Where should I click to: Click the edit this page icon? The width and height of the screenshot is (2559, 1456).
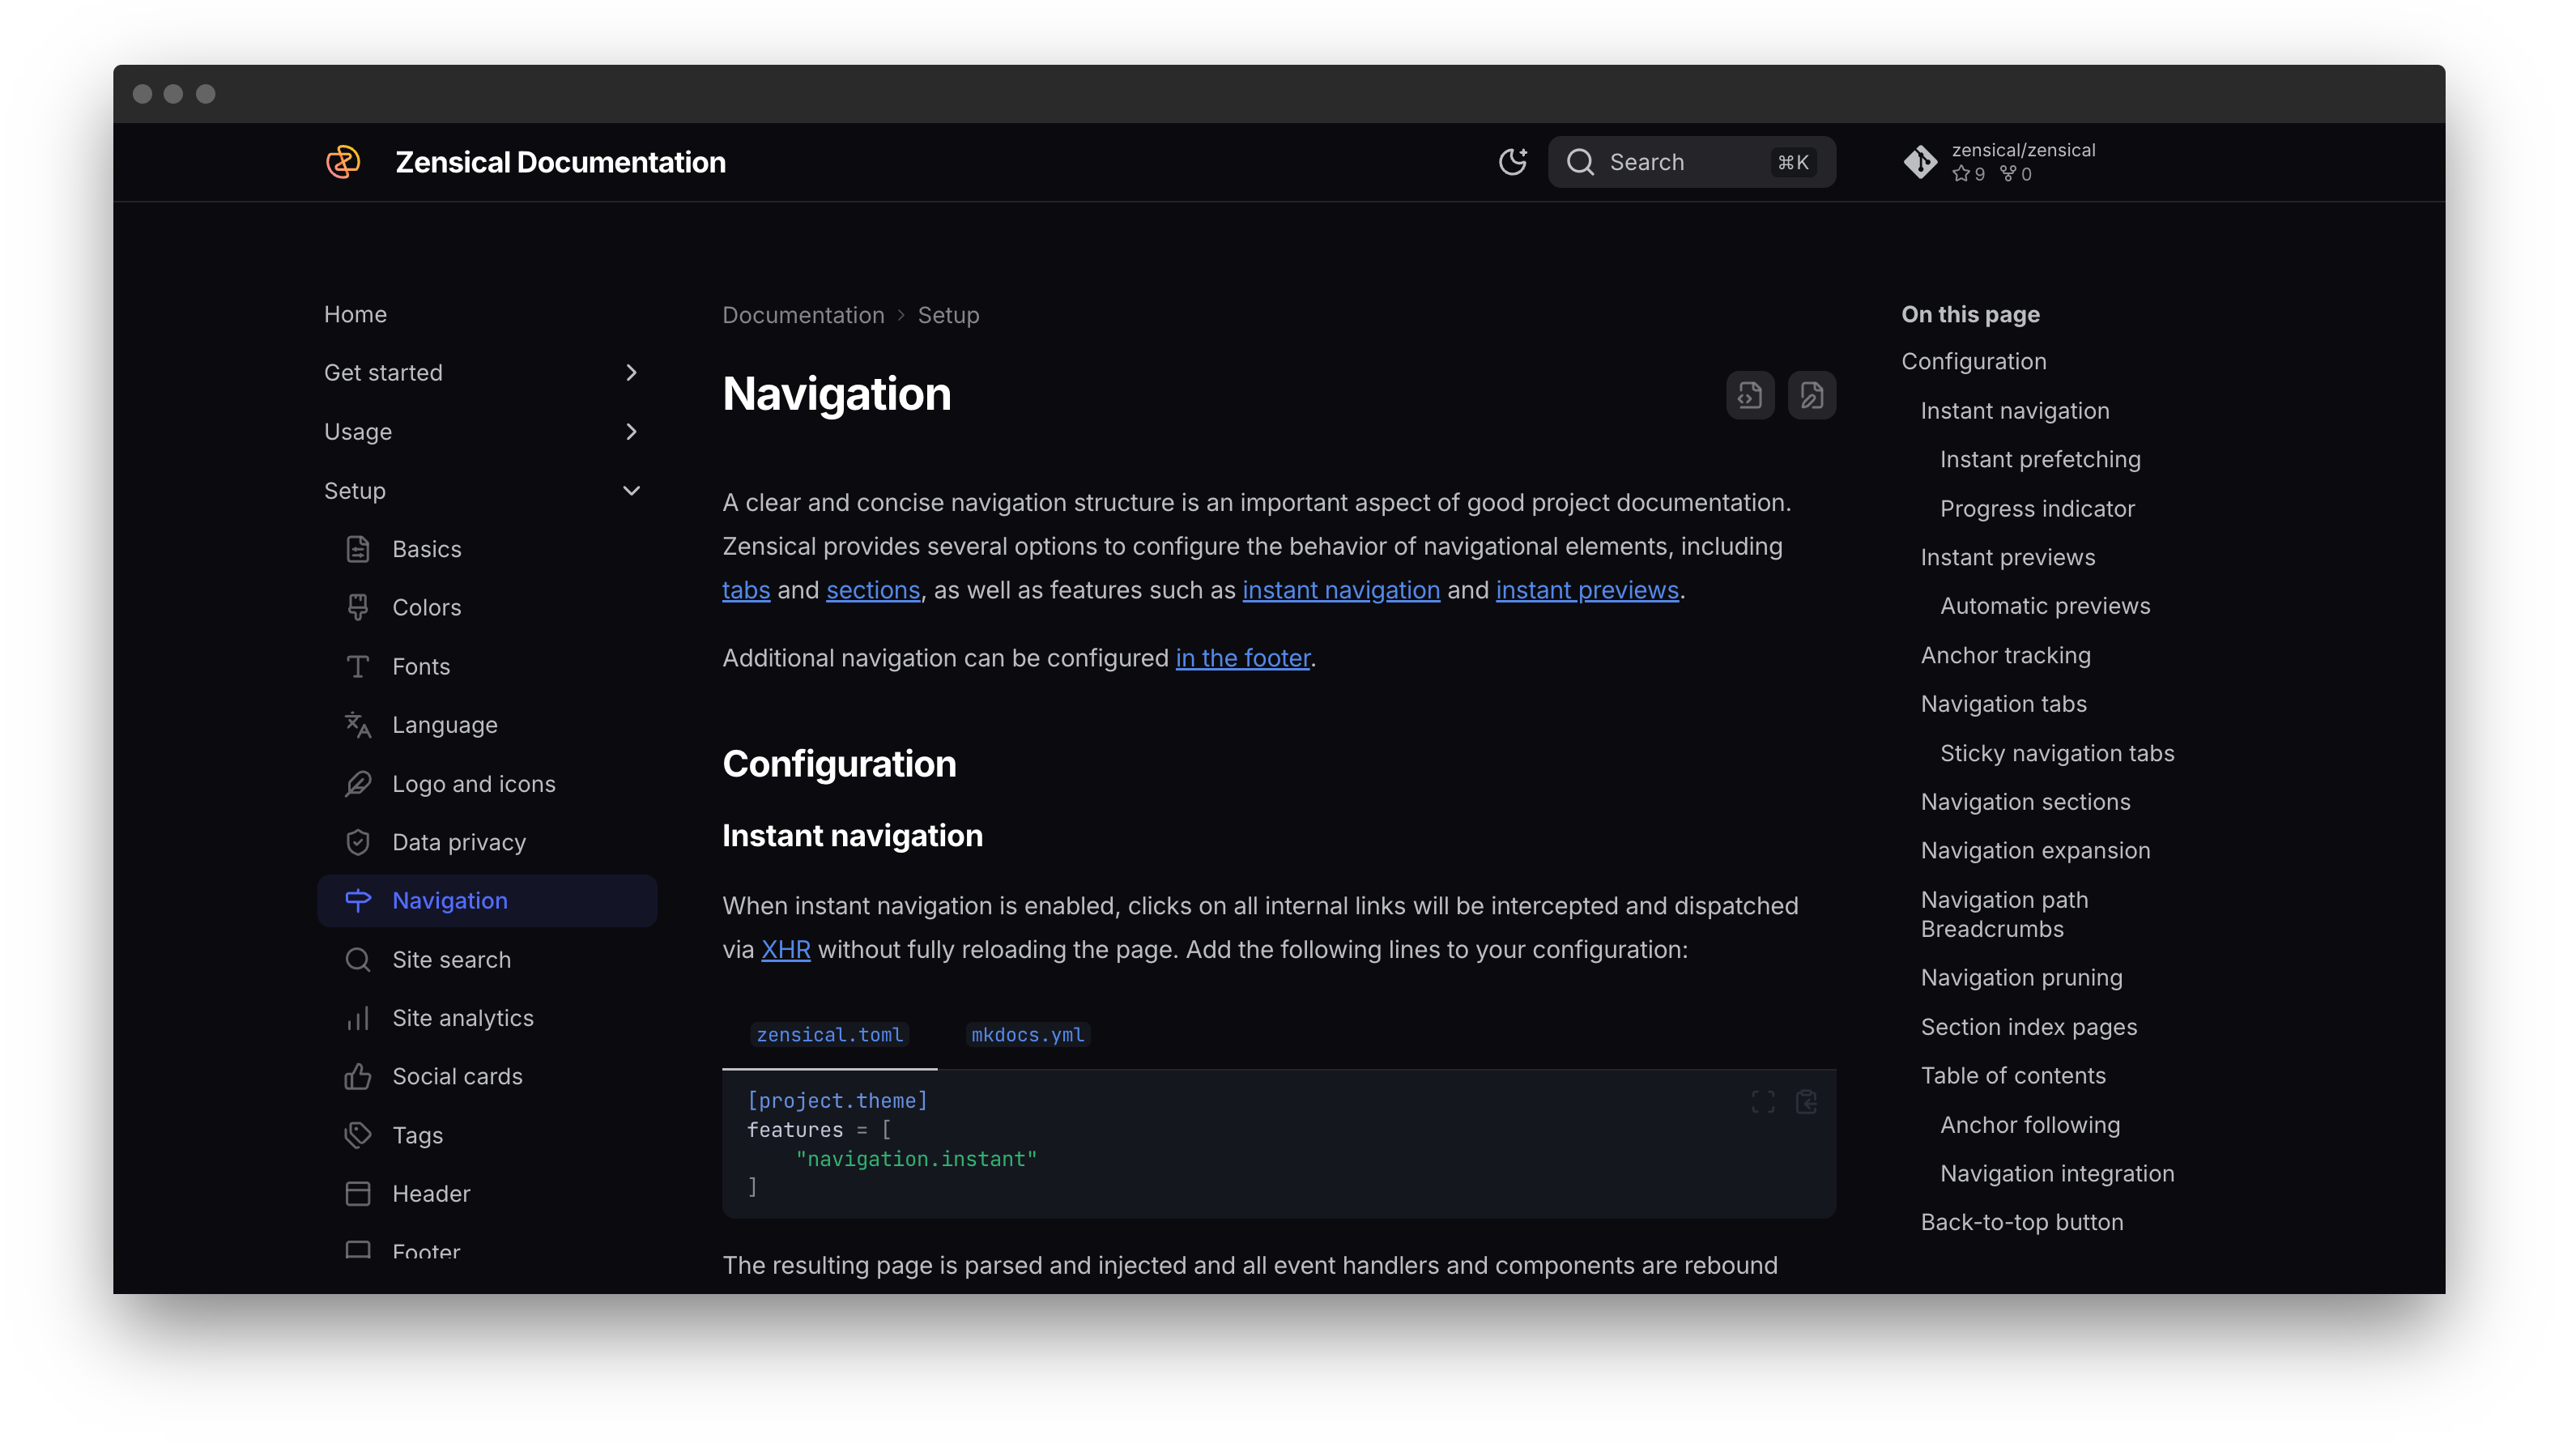(x=1811, y=396)
